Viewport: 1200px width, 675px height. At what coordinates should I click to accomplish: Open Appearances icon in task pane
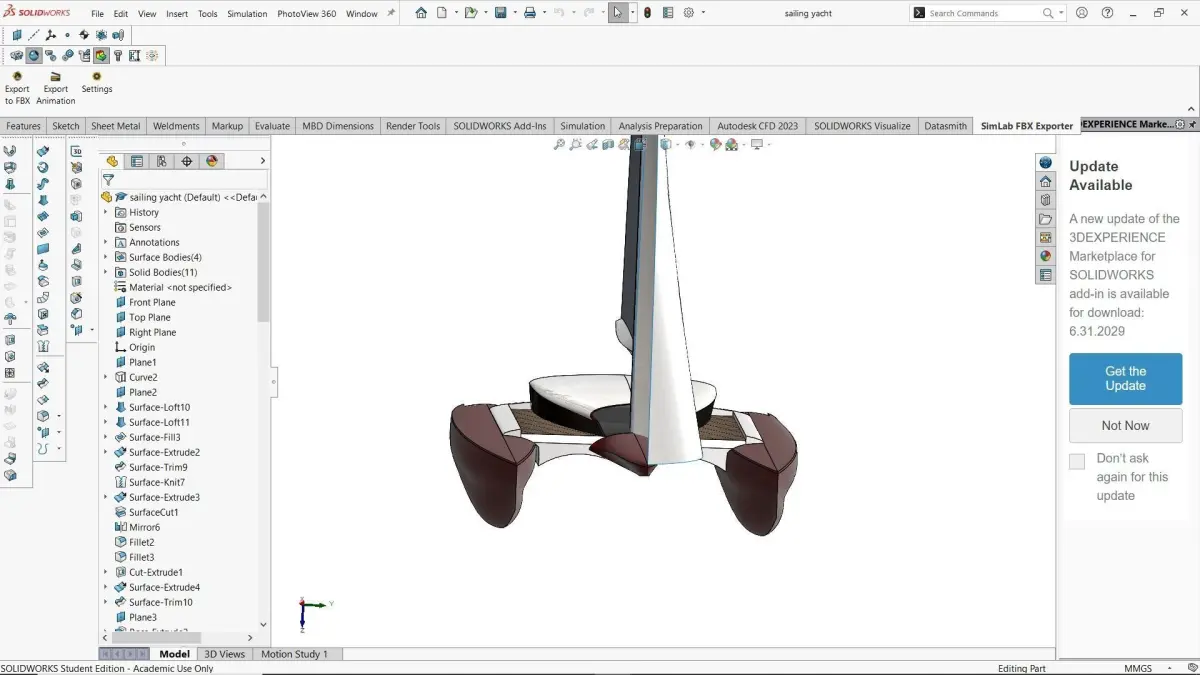[x=1045, y=256]
